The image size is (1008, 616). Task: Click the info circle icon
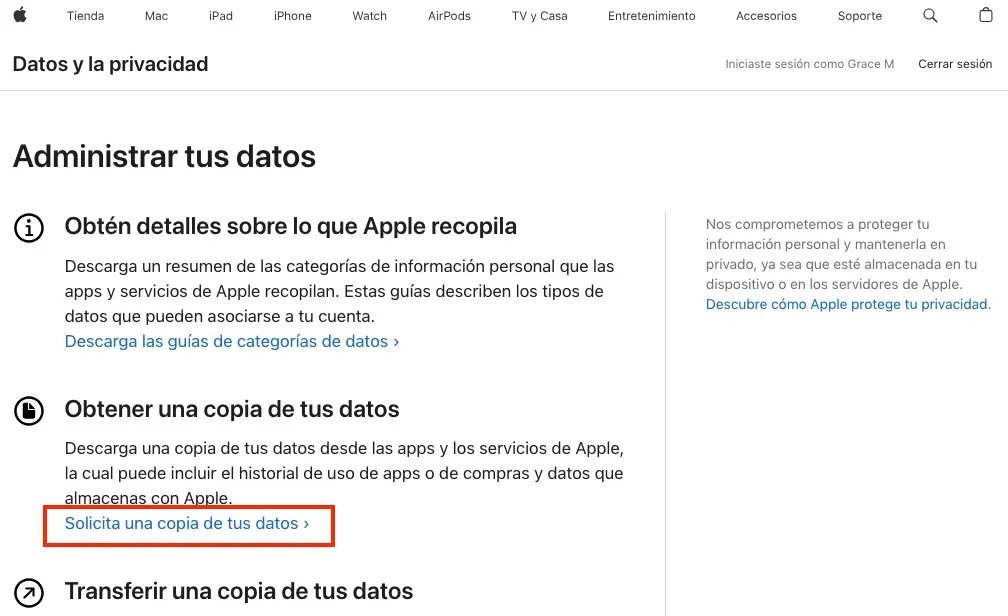29,228
